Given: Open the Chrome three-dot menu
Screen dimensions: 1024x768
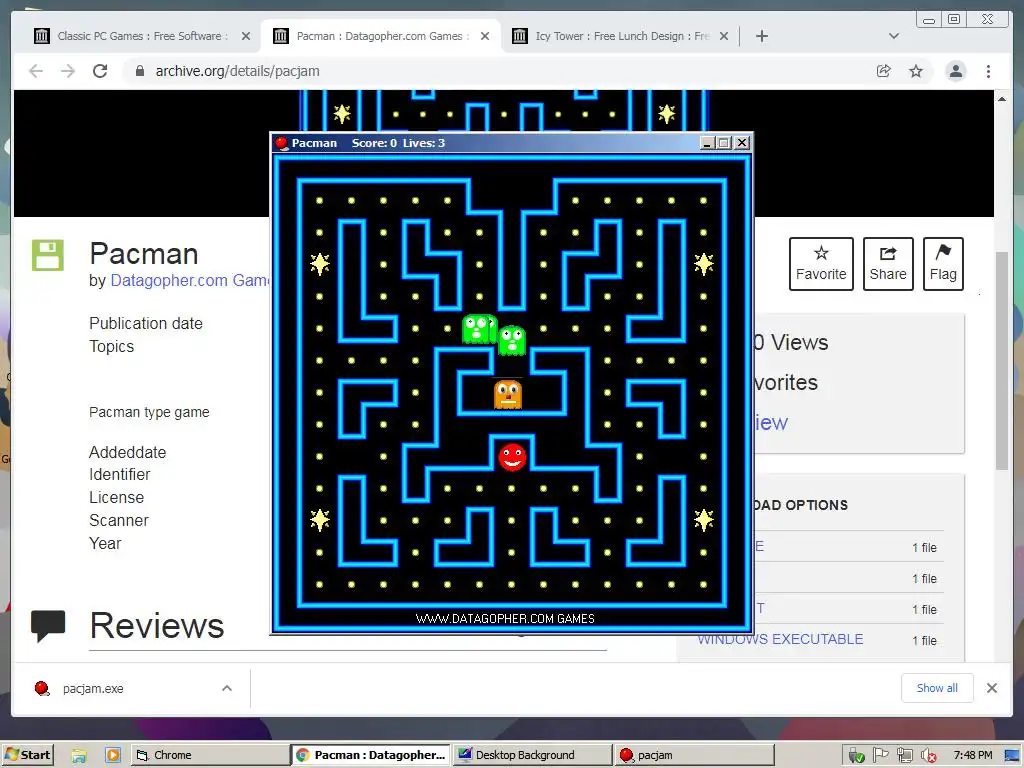Looking at the screenshot, I should [x=988, y=71].
